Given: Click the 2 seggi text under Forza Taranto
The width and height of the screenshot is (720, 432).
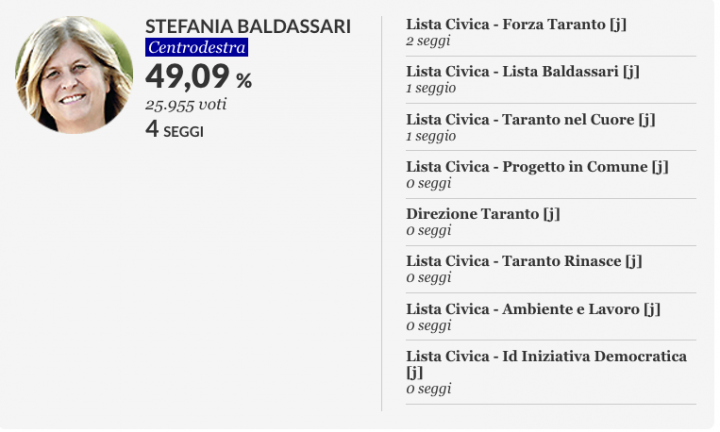Looking at the screenshot, I should pyautogui.click(x=428, y=41).
